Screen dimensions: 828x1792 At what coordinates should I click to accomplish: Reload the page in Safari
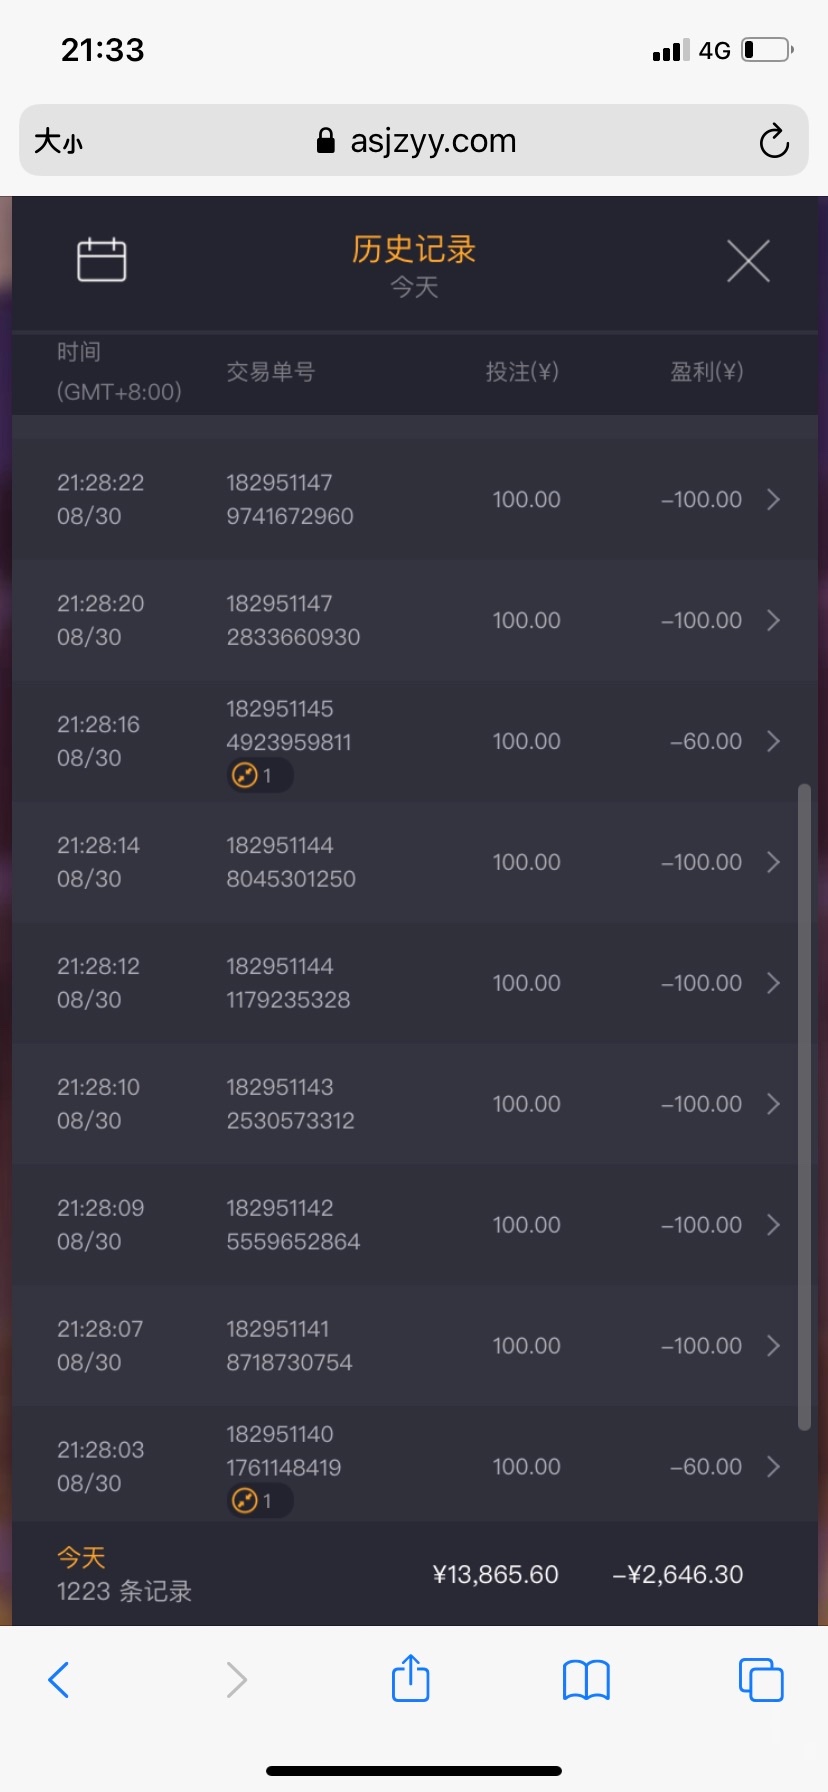[x=773, y=141]
